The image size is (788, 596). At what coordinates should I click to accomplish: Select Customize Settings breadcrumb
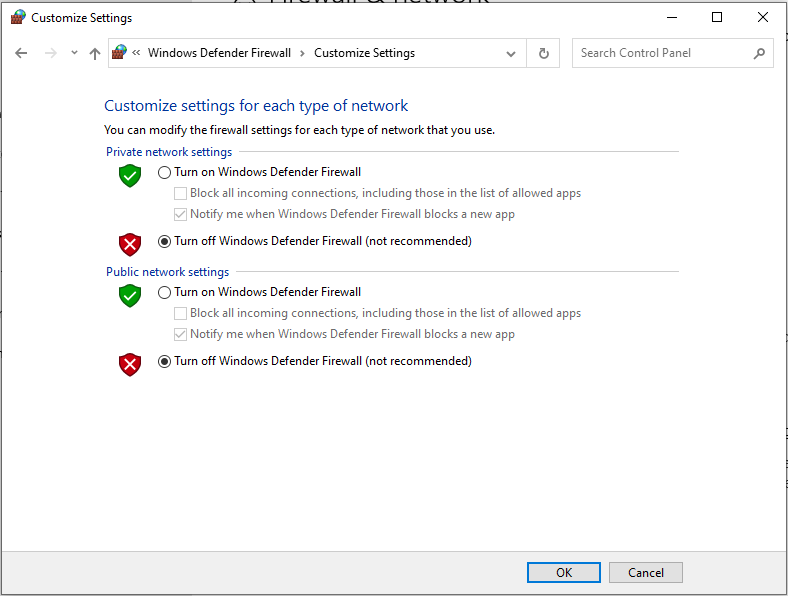tap(364, 53)
